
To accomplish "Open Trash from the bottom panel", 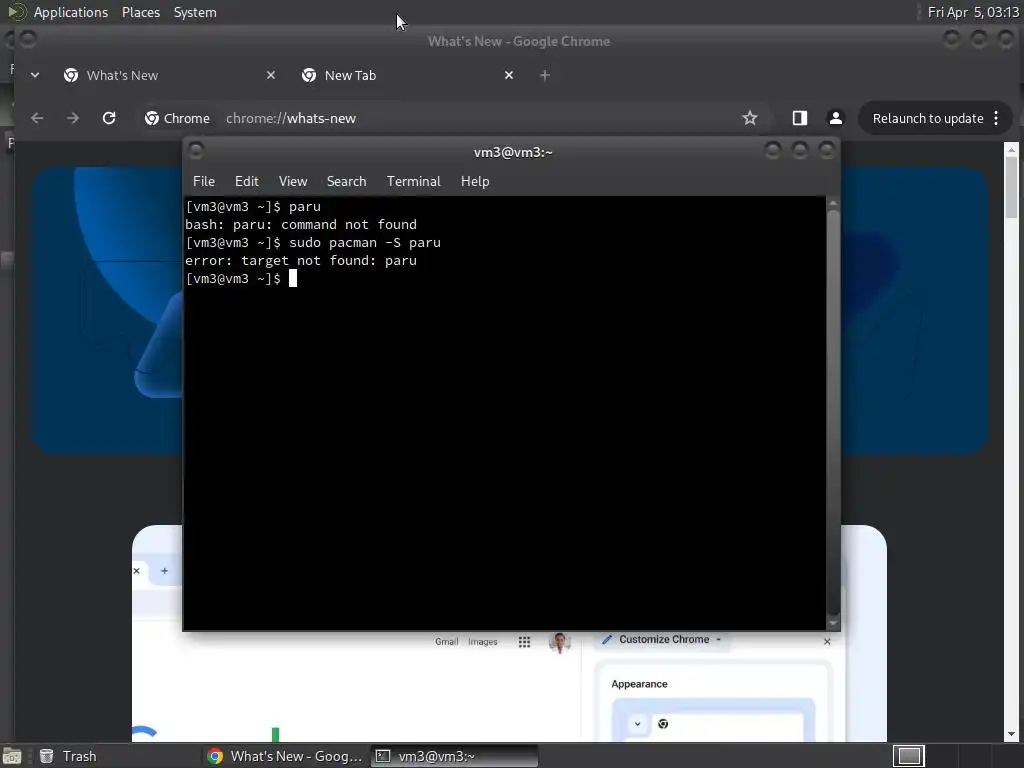I will point(68,756).
